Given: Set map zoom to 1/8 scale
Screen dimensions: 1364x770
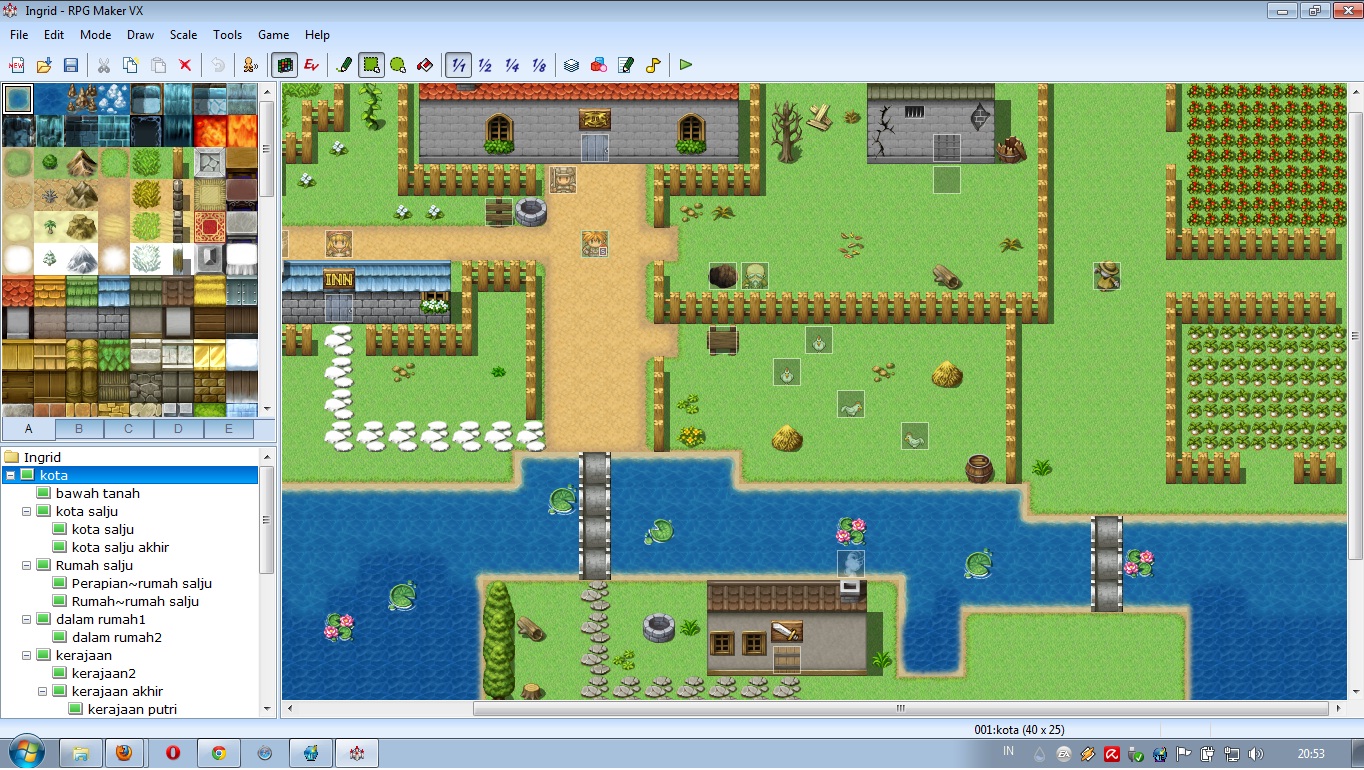Looking at the screenshot, I should [x=539, y=65].
